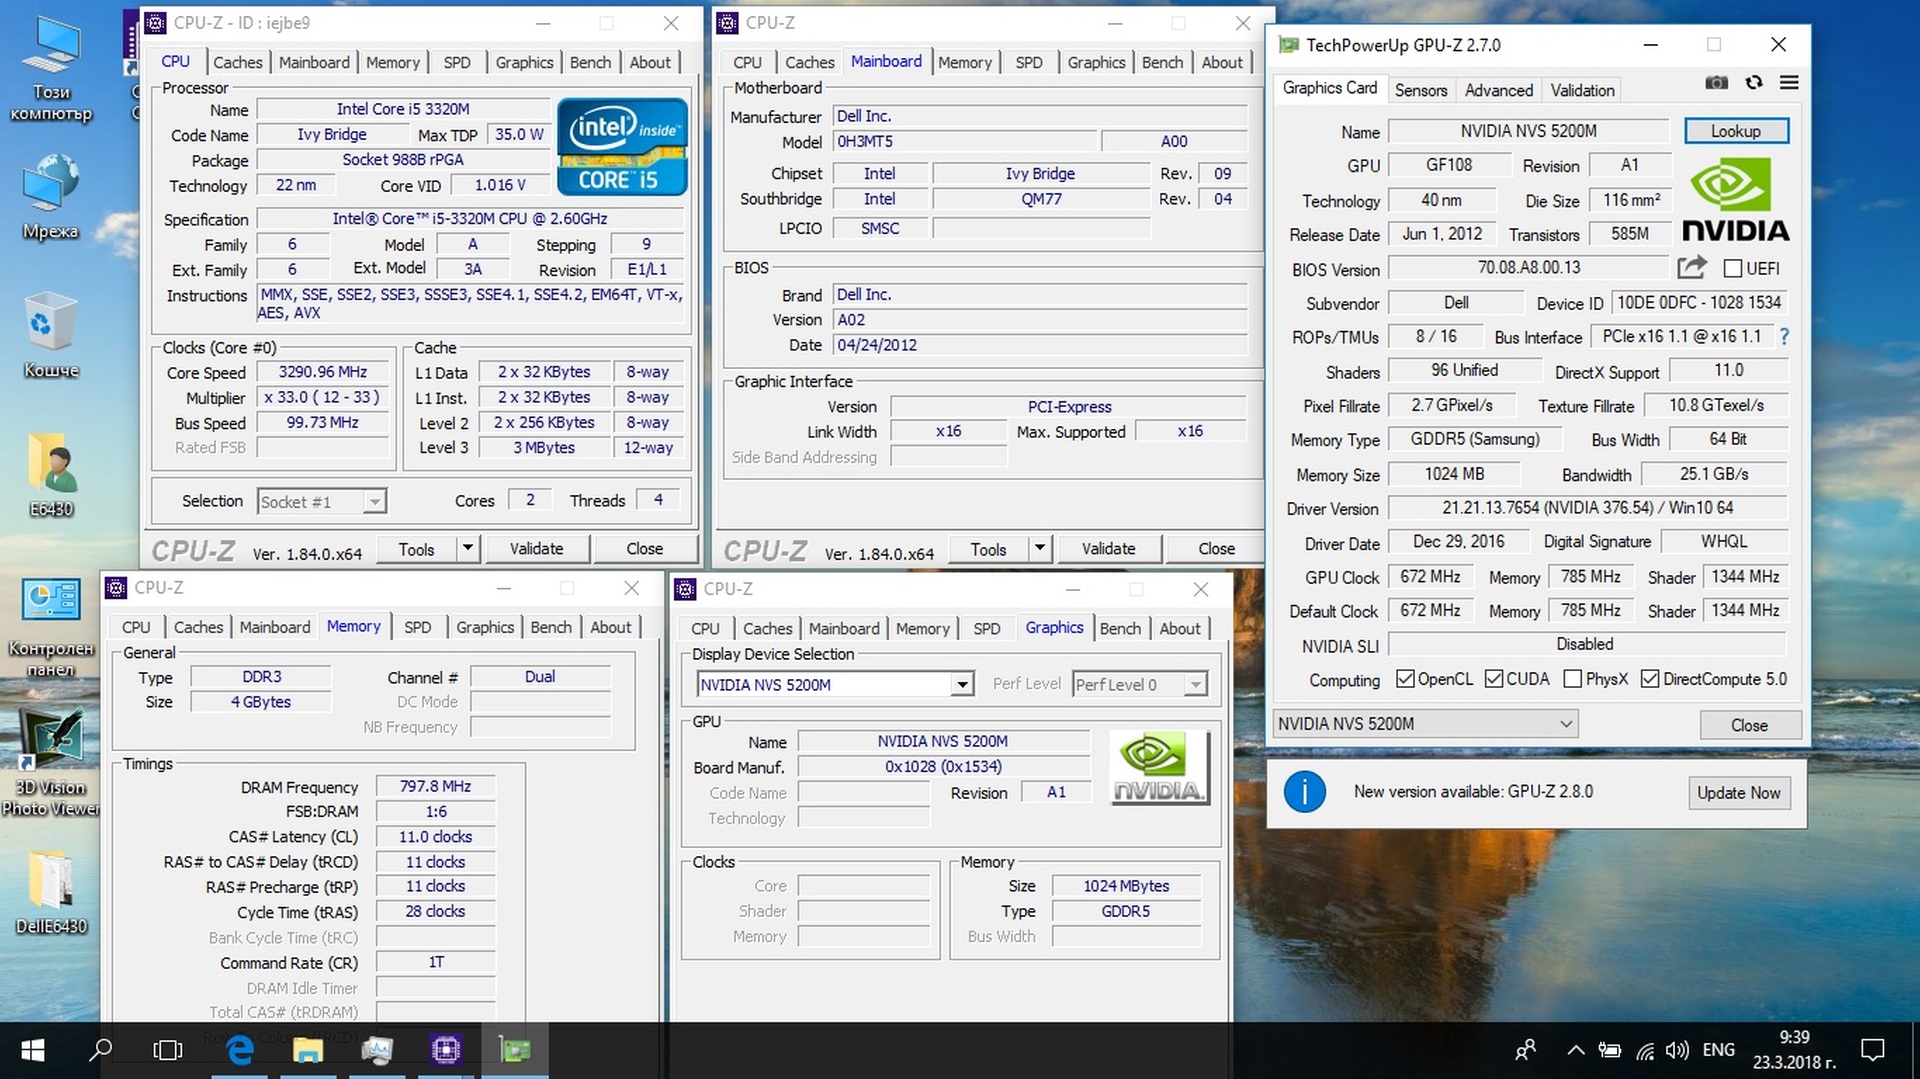Screen dimensions: 1920x1079
Task: Select Bench tab in CPU-Z Graphics window
Action: (1120, 628)
